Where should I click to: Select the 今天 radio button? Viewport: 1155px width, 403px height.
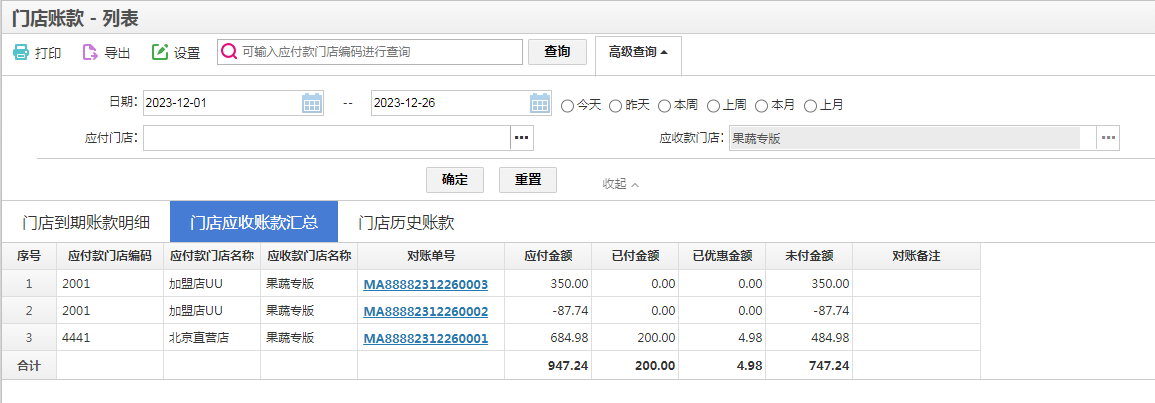(x=567, y=105)
